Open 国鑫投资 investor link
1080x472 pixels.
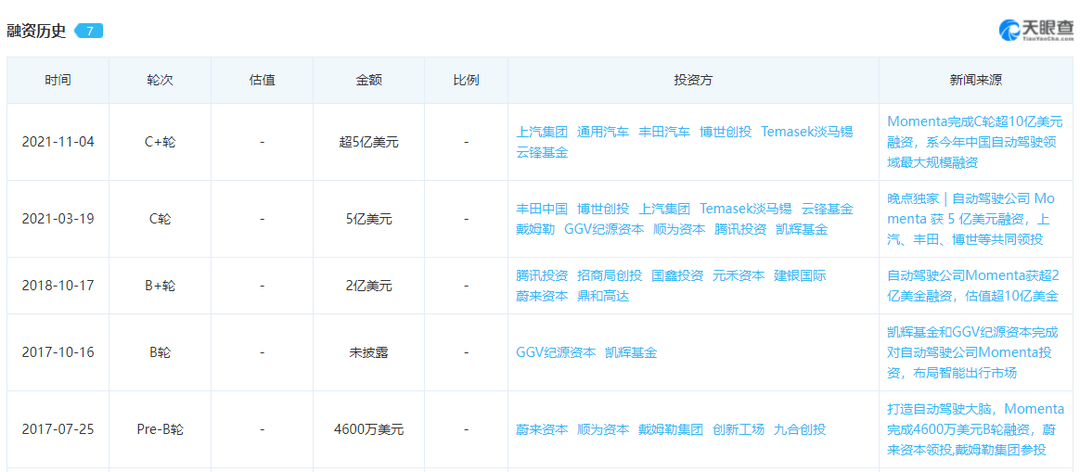(x=678, y=275)
